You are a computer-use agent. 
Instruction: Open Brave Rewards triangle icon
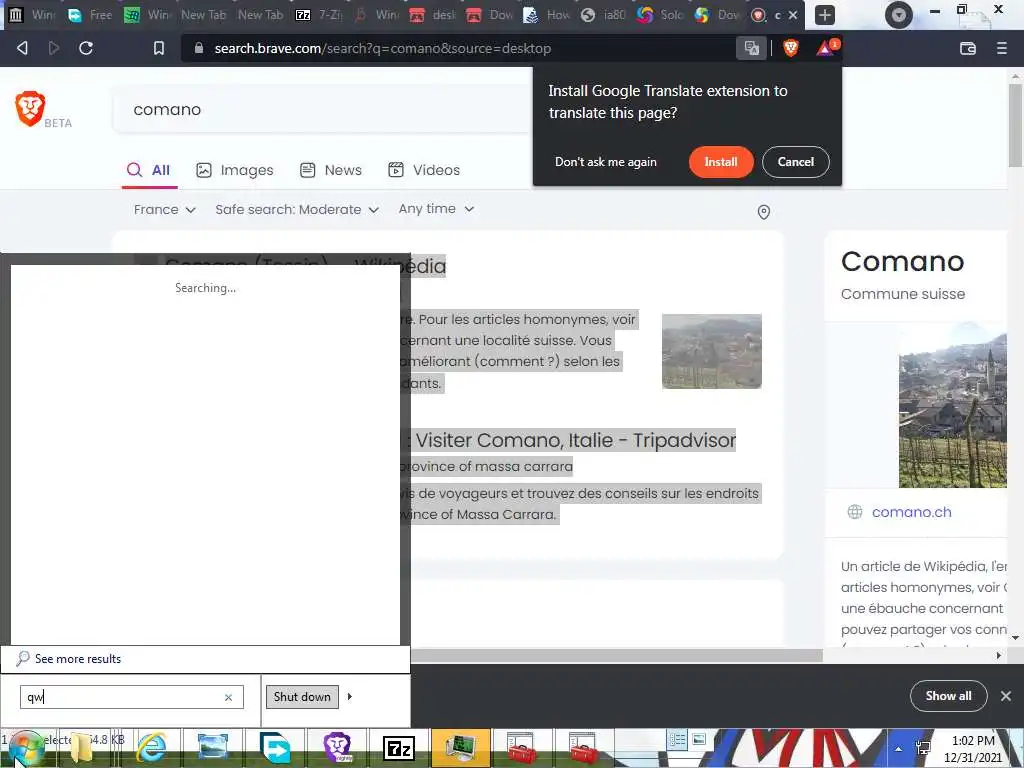tap(826, 48)
